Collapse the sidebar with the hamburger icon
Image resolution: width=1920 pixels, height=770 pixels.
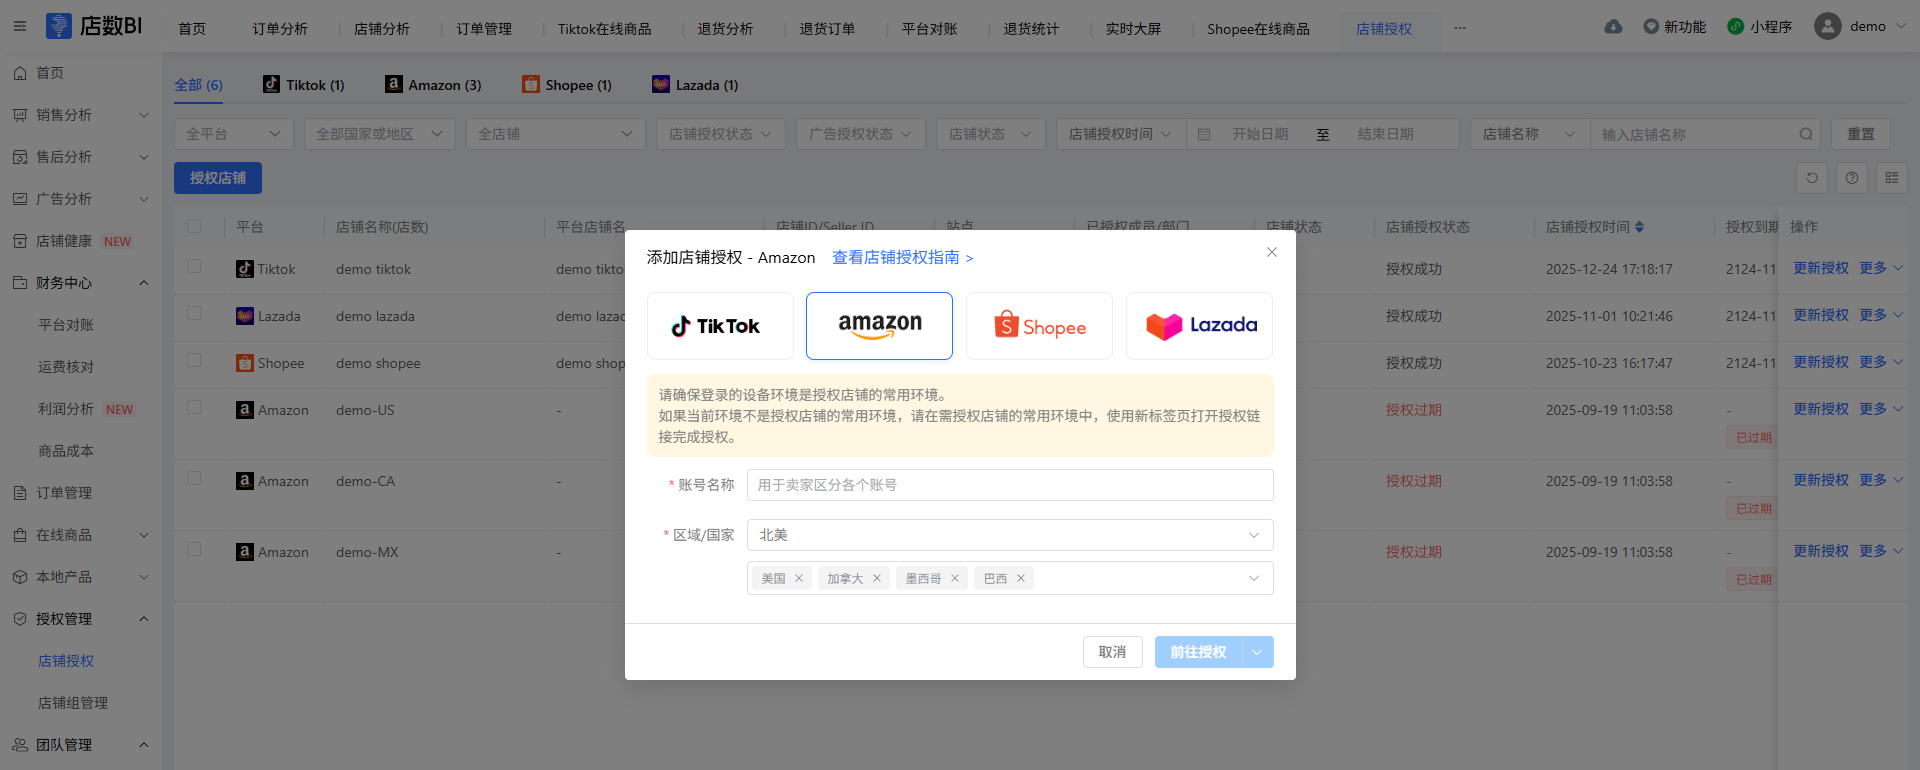[20, 26]
